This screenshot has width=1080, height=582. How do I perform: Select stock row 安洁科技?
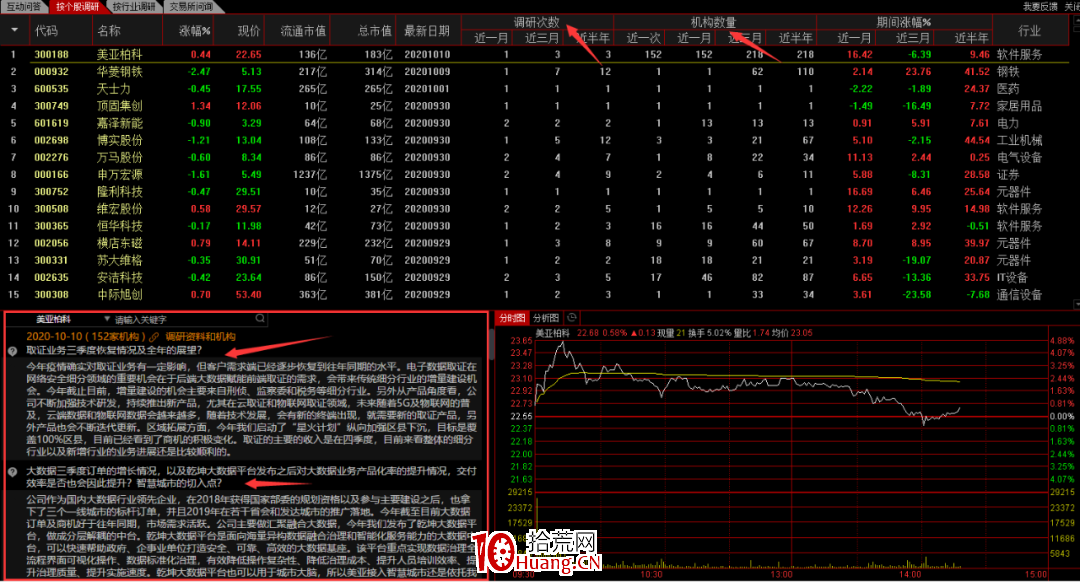tap(536, 278)
